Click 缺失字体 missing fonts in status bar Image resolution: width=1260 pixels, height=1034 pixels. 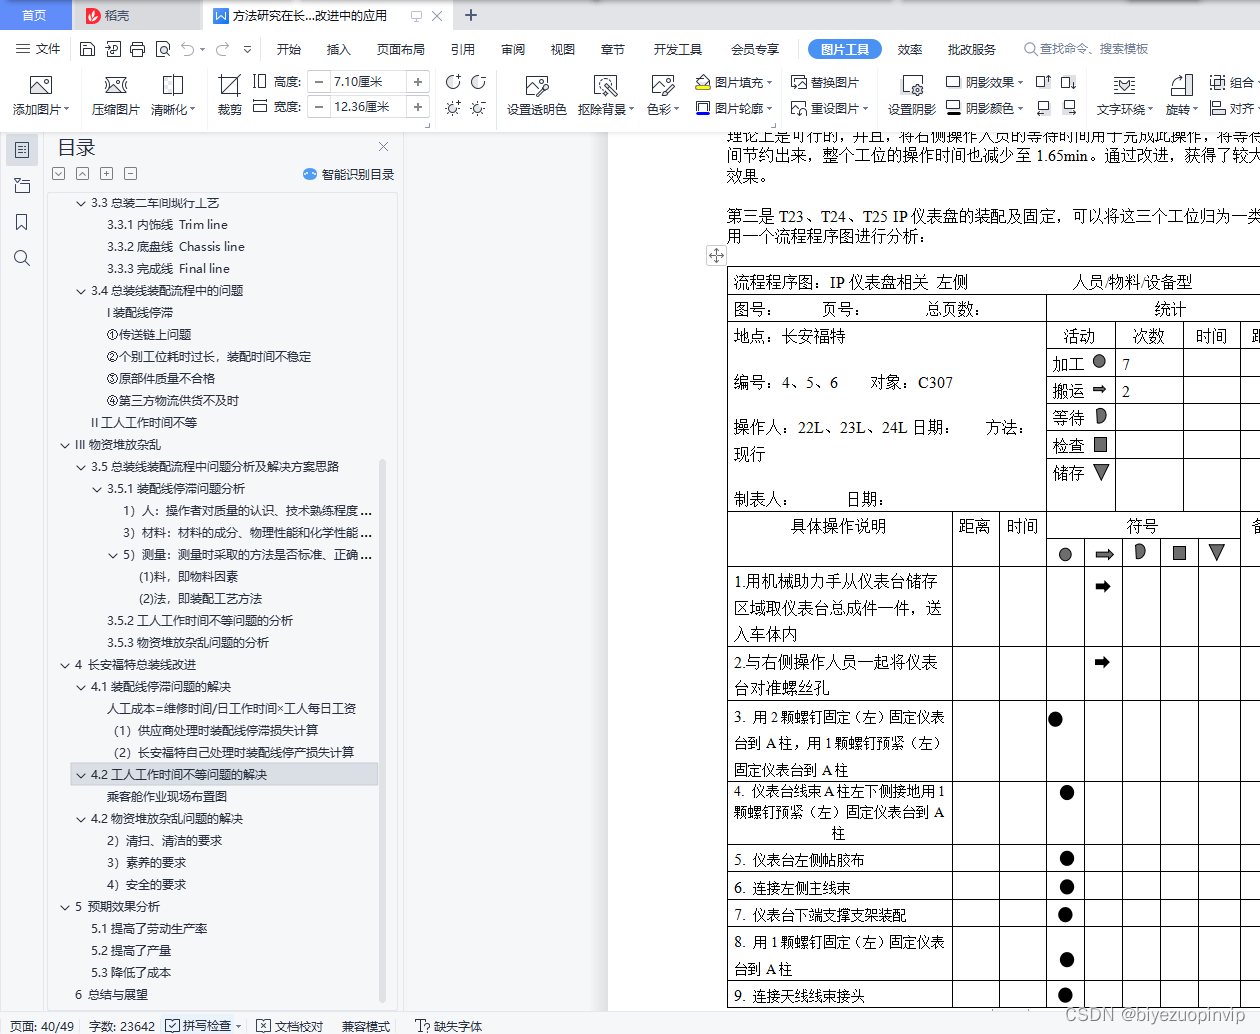(448, 1025)
